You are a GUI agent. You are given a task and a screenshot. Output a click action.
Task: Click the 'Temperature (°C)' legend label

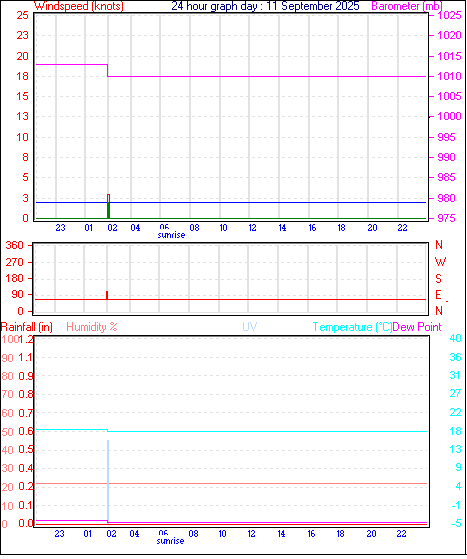click(352, 327)
